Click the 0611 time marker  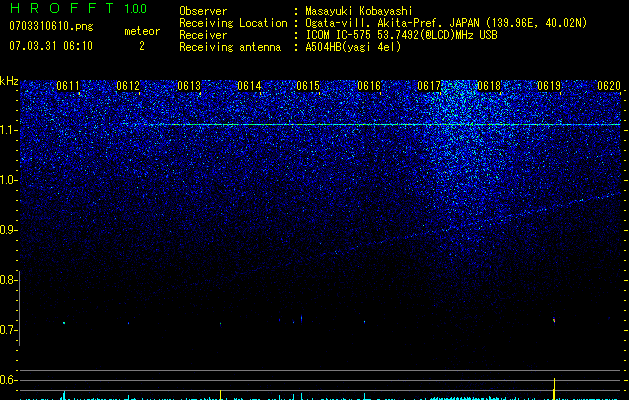tap(68, 86)
